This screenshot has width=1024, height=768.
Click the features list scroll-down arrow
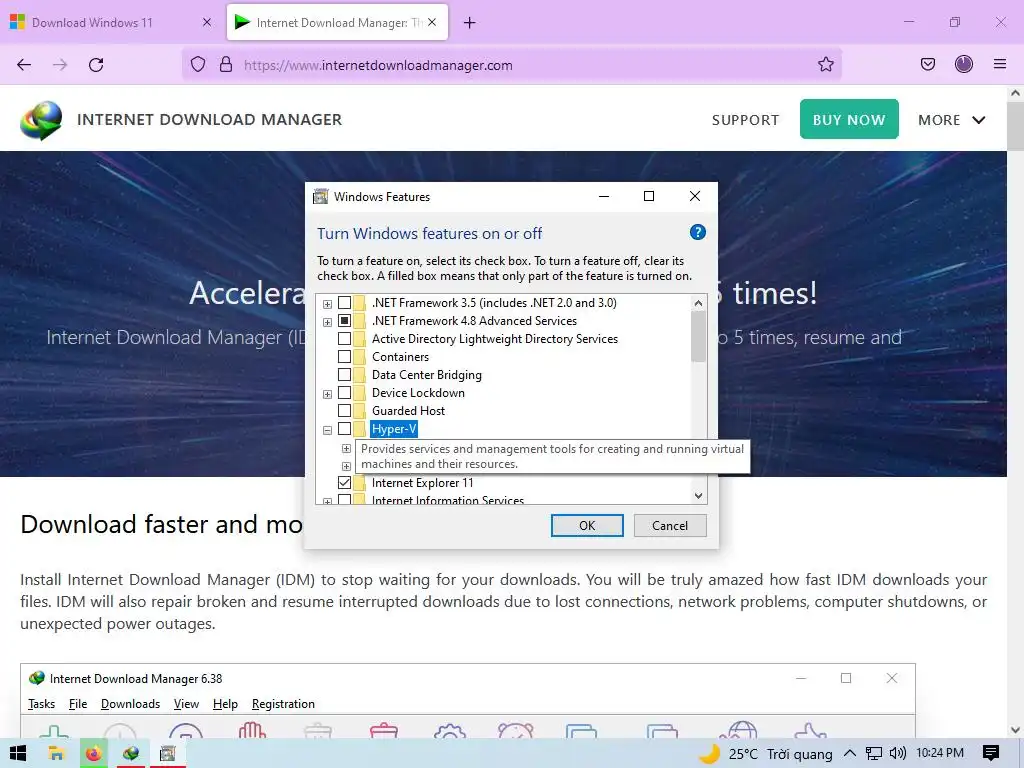[698, 496]
